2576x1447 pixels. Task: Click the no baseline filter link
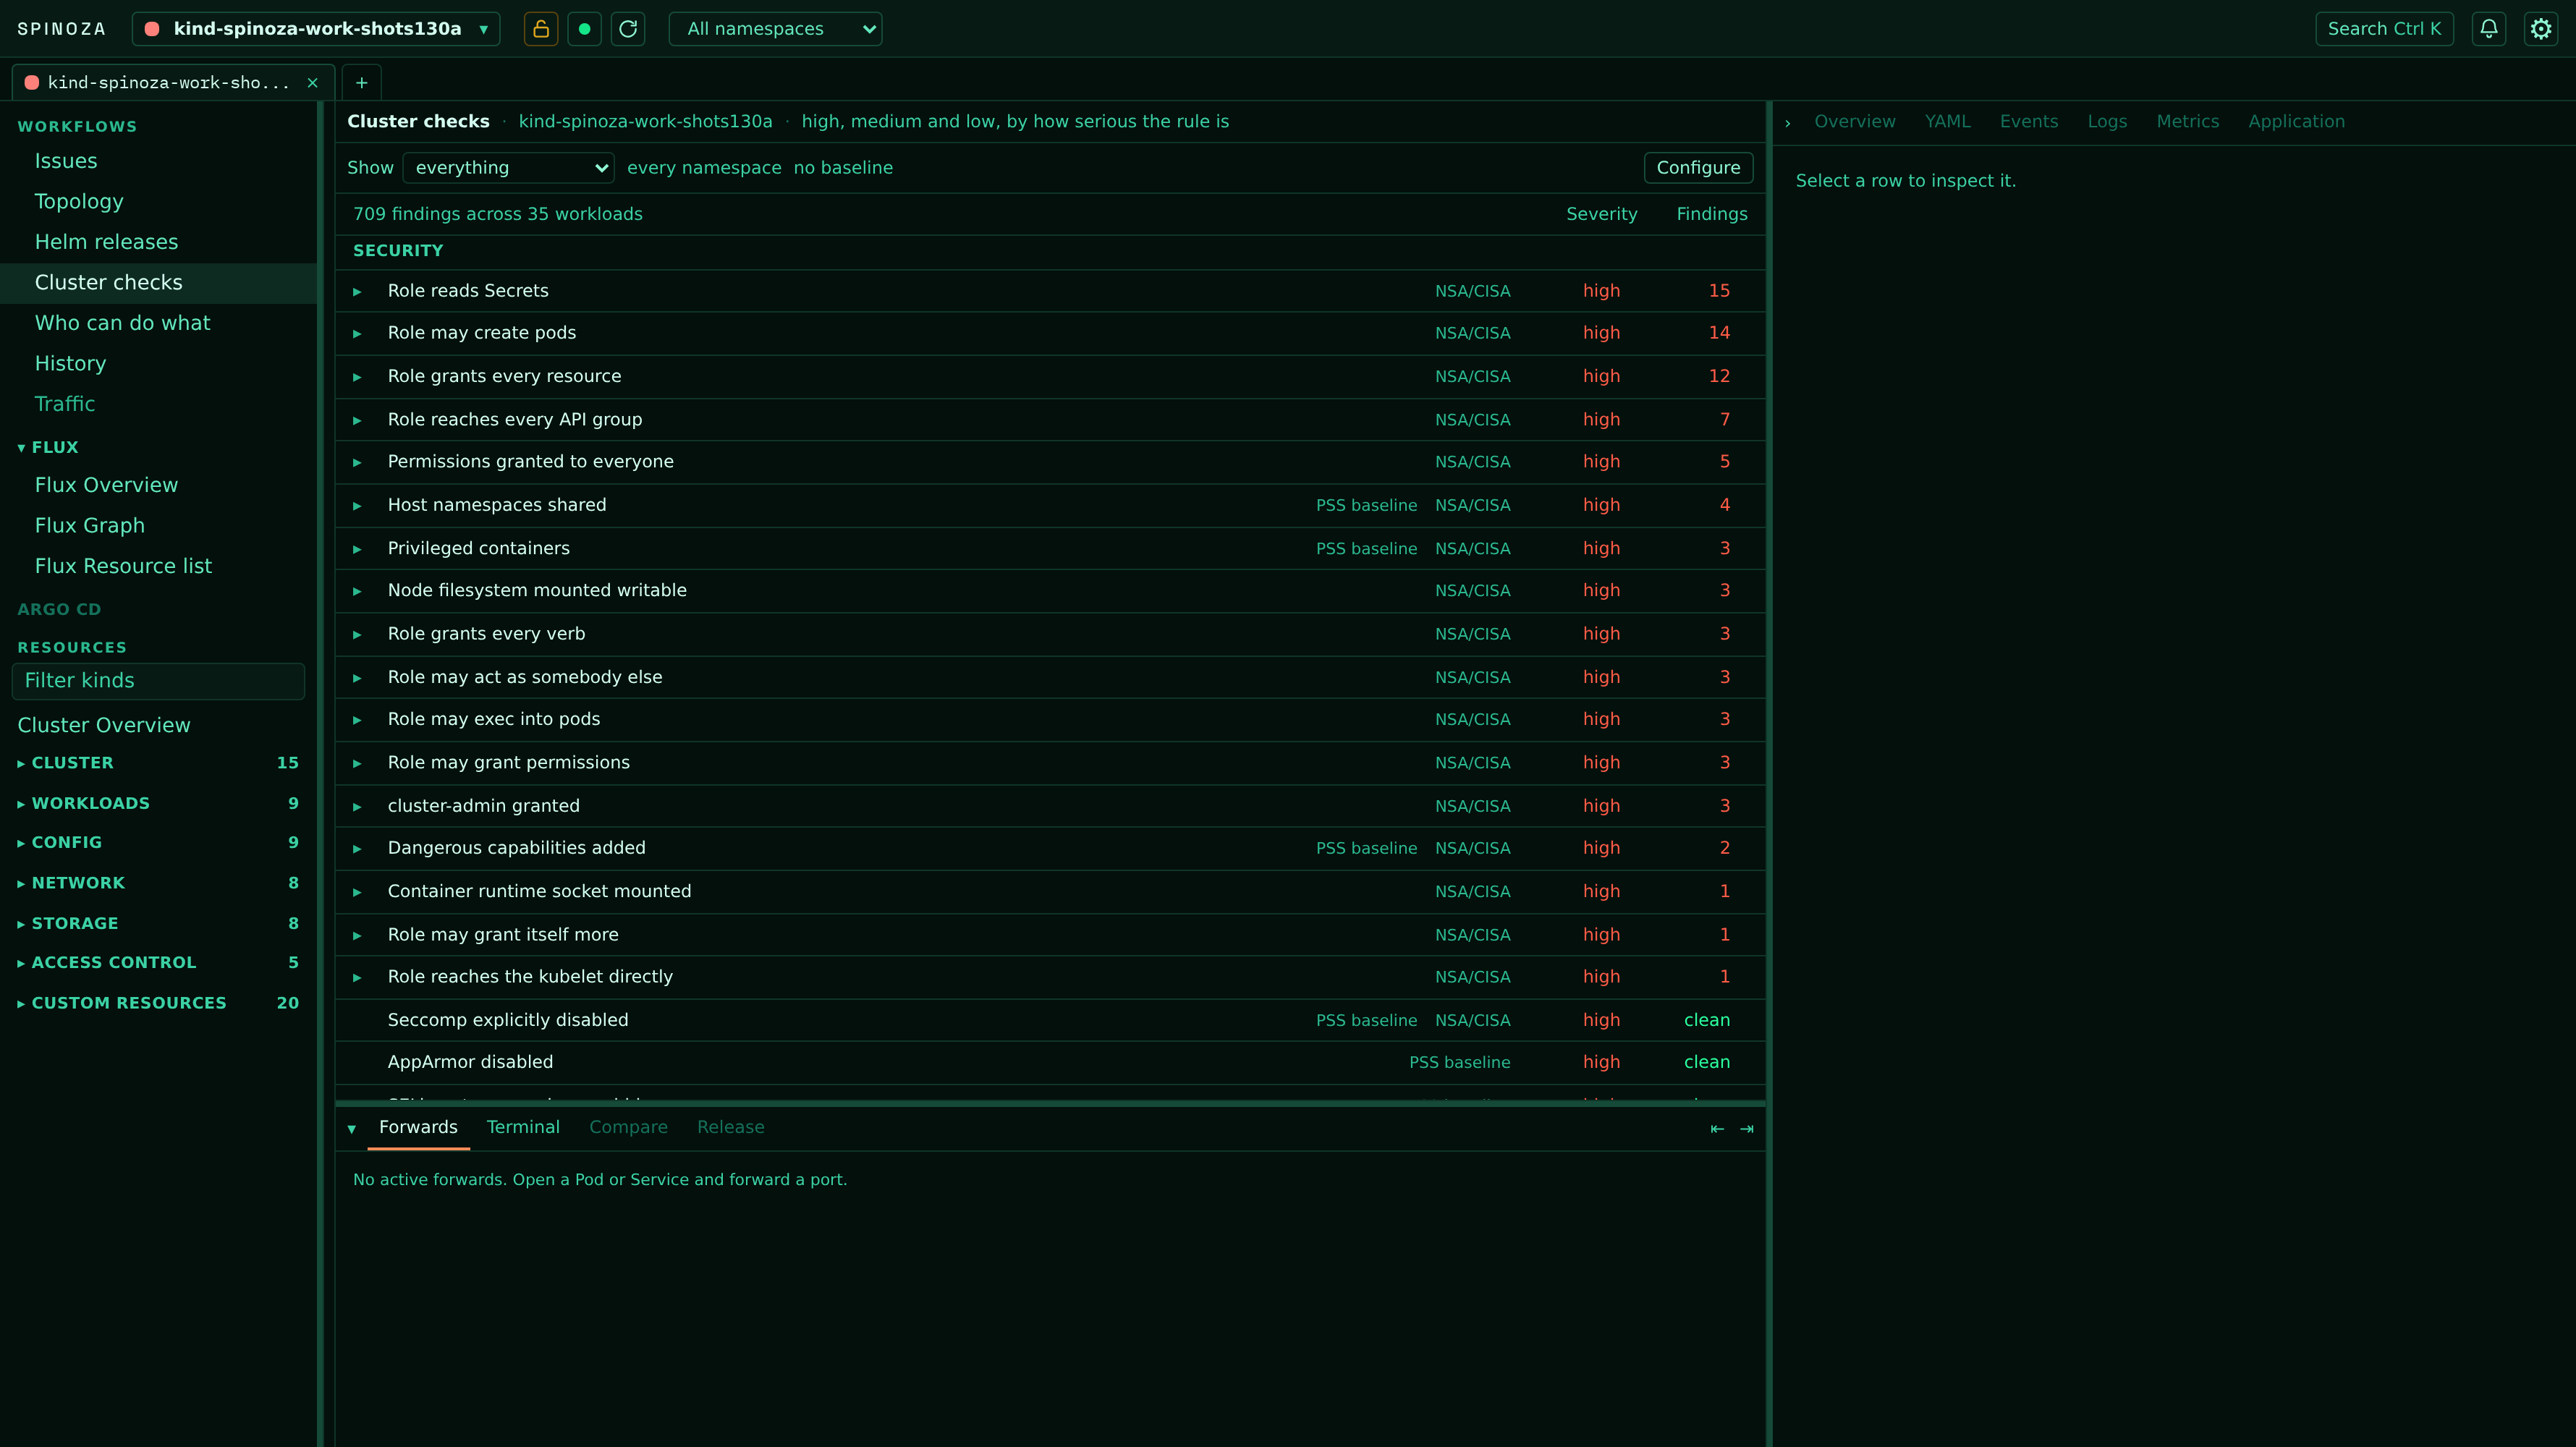pyautogui.click(x=843, y=168)
